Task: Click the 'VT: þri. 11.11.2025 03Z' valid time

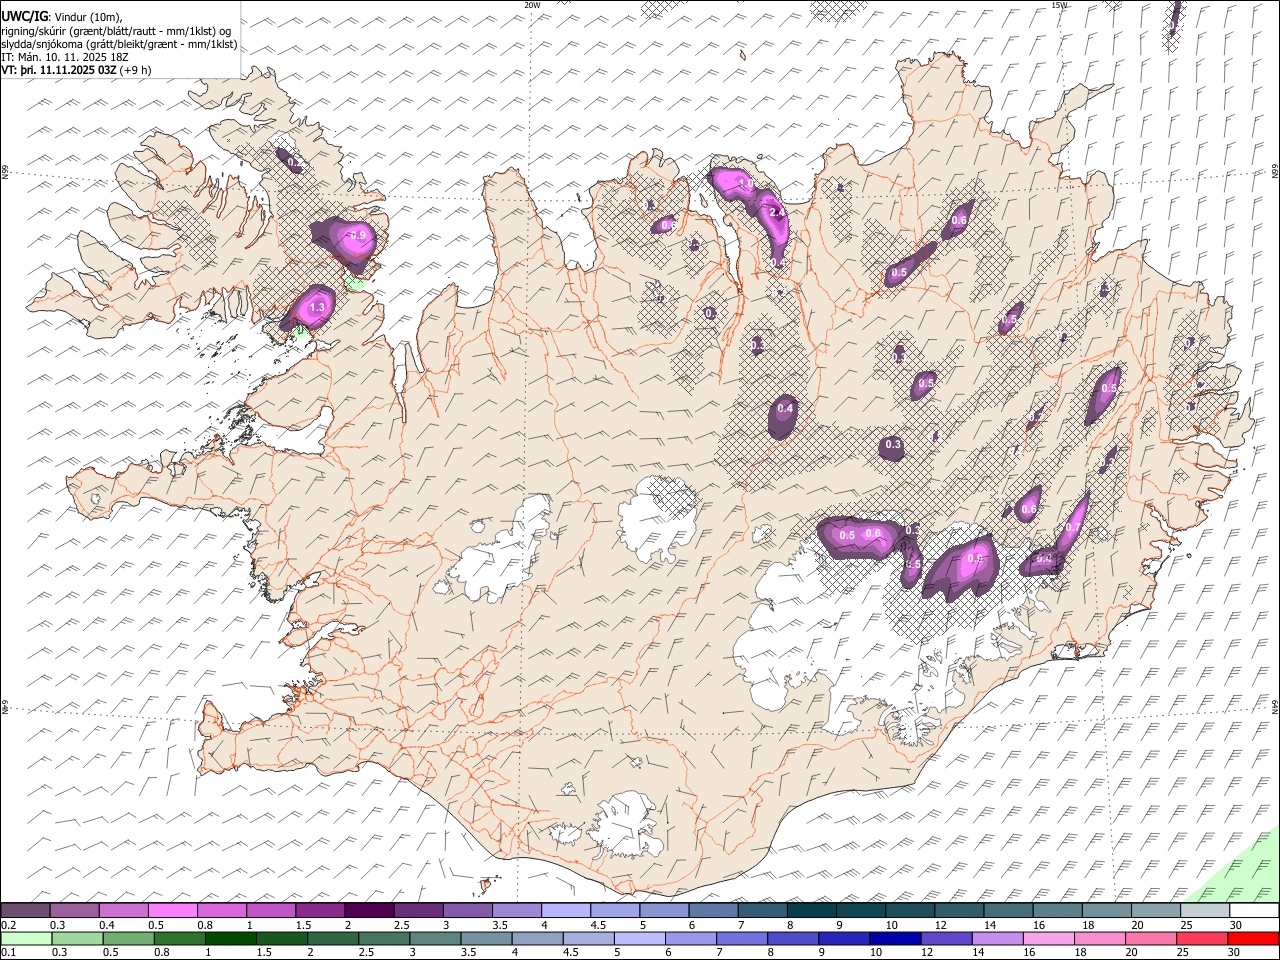Action: (x=60, y=70)
